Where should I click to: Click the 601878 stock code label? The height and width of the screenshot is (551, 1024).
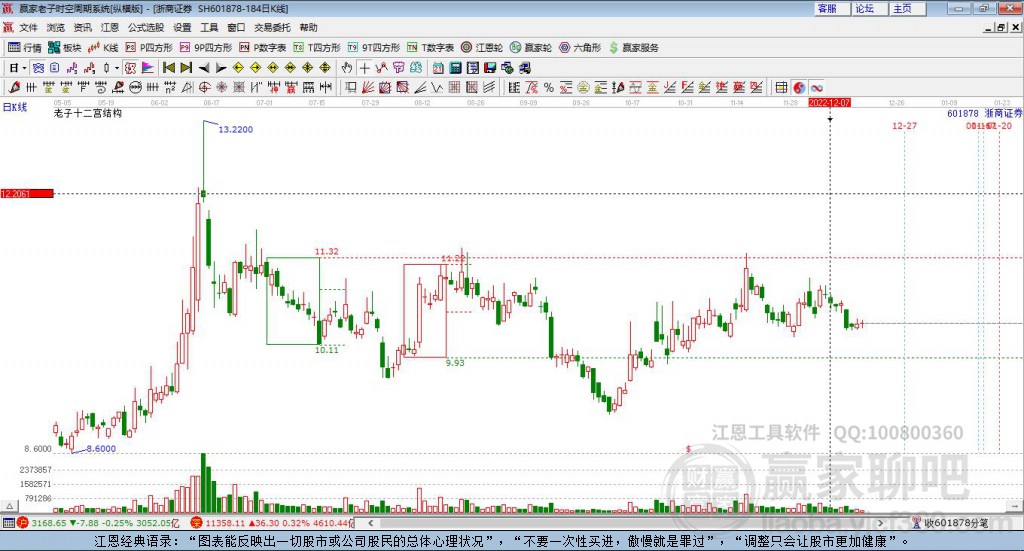click(x=963, y=114)
